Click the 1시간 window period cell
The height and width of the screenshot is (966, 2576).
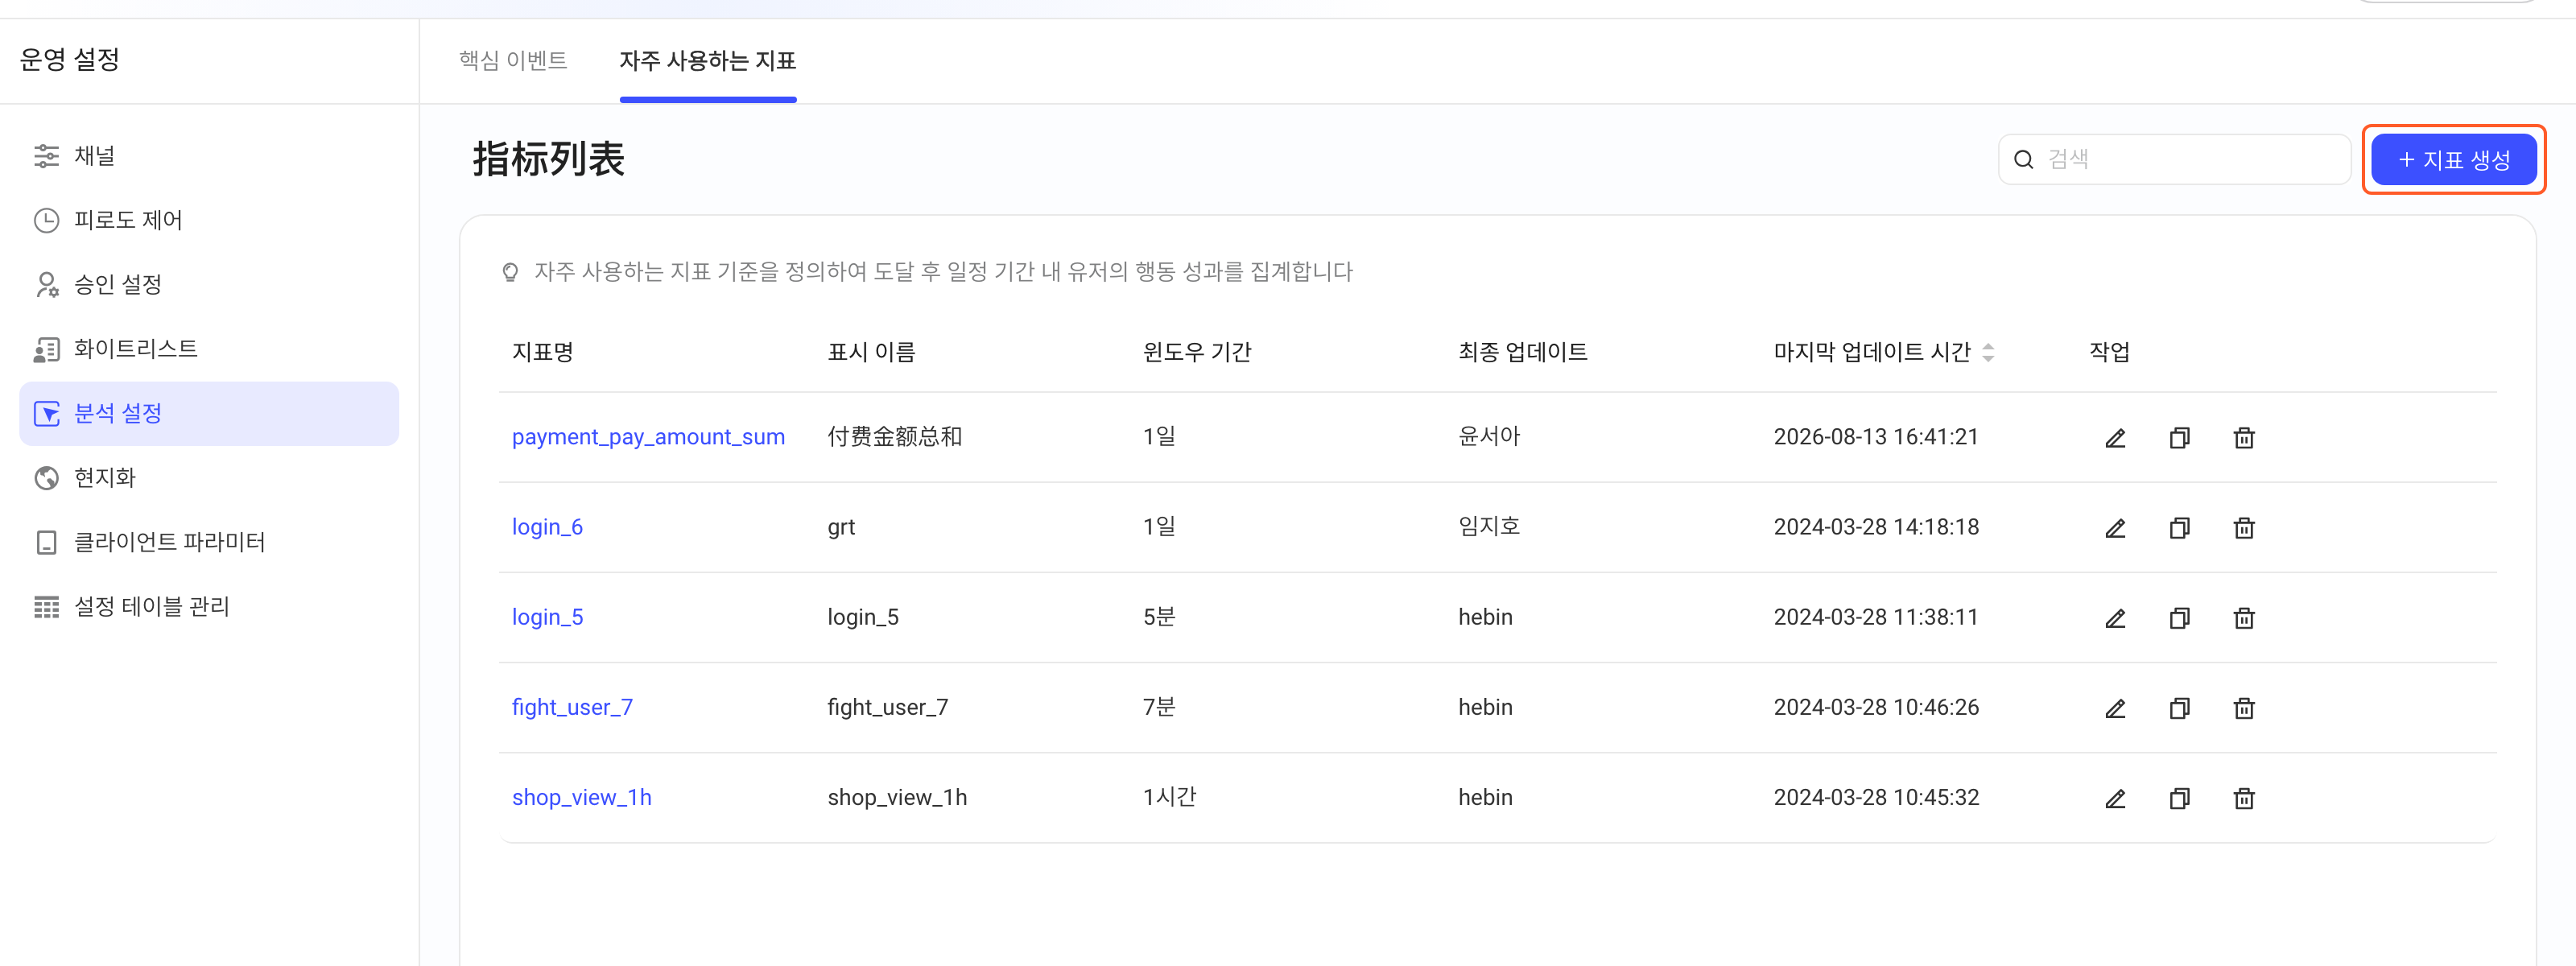[x=1169, y=797]
